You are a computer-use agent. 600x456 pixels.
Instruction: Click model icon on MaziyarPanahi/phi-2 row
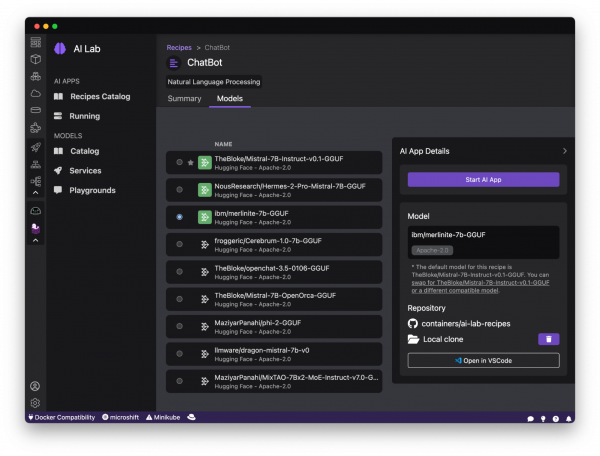[205, 327]
